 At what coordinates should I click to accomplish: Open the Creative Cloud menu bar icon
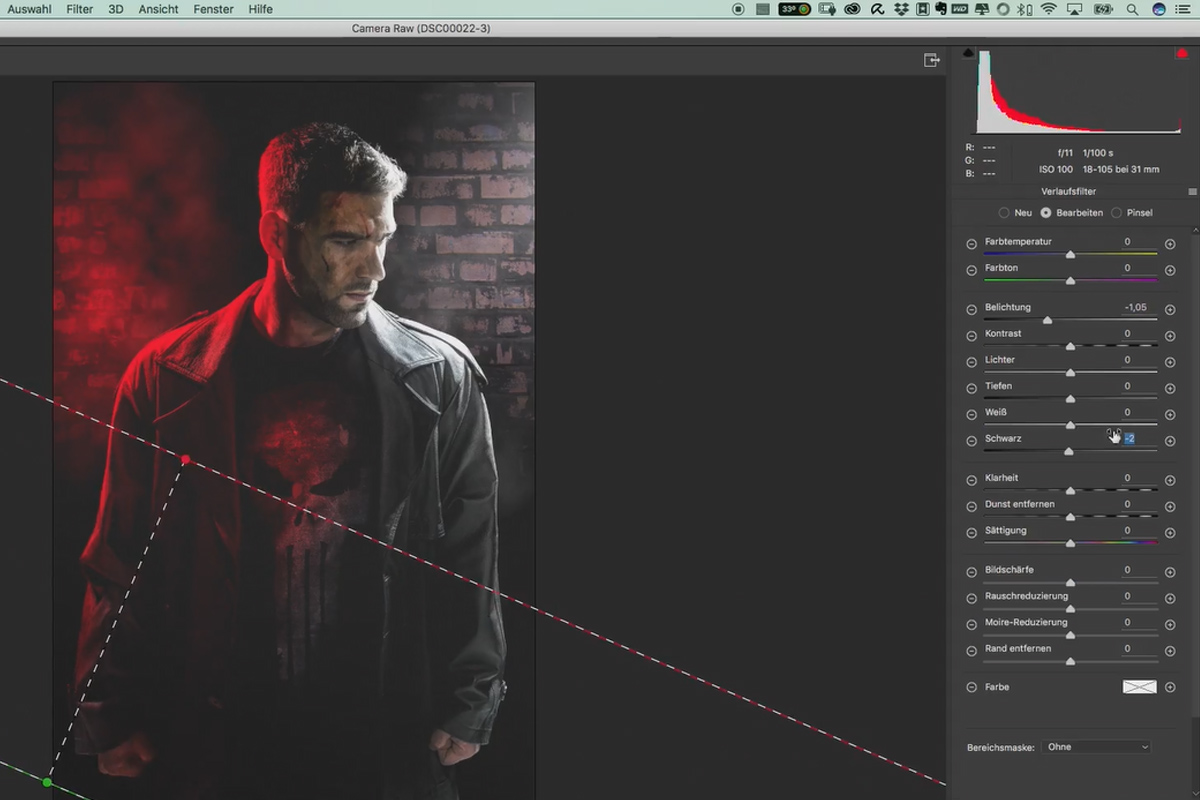[x=853, y=9]
